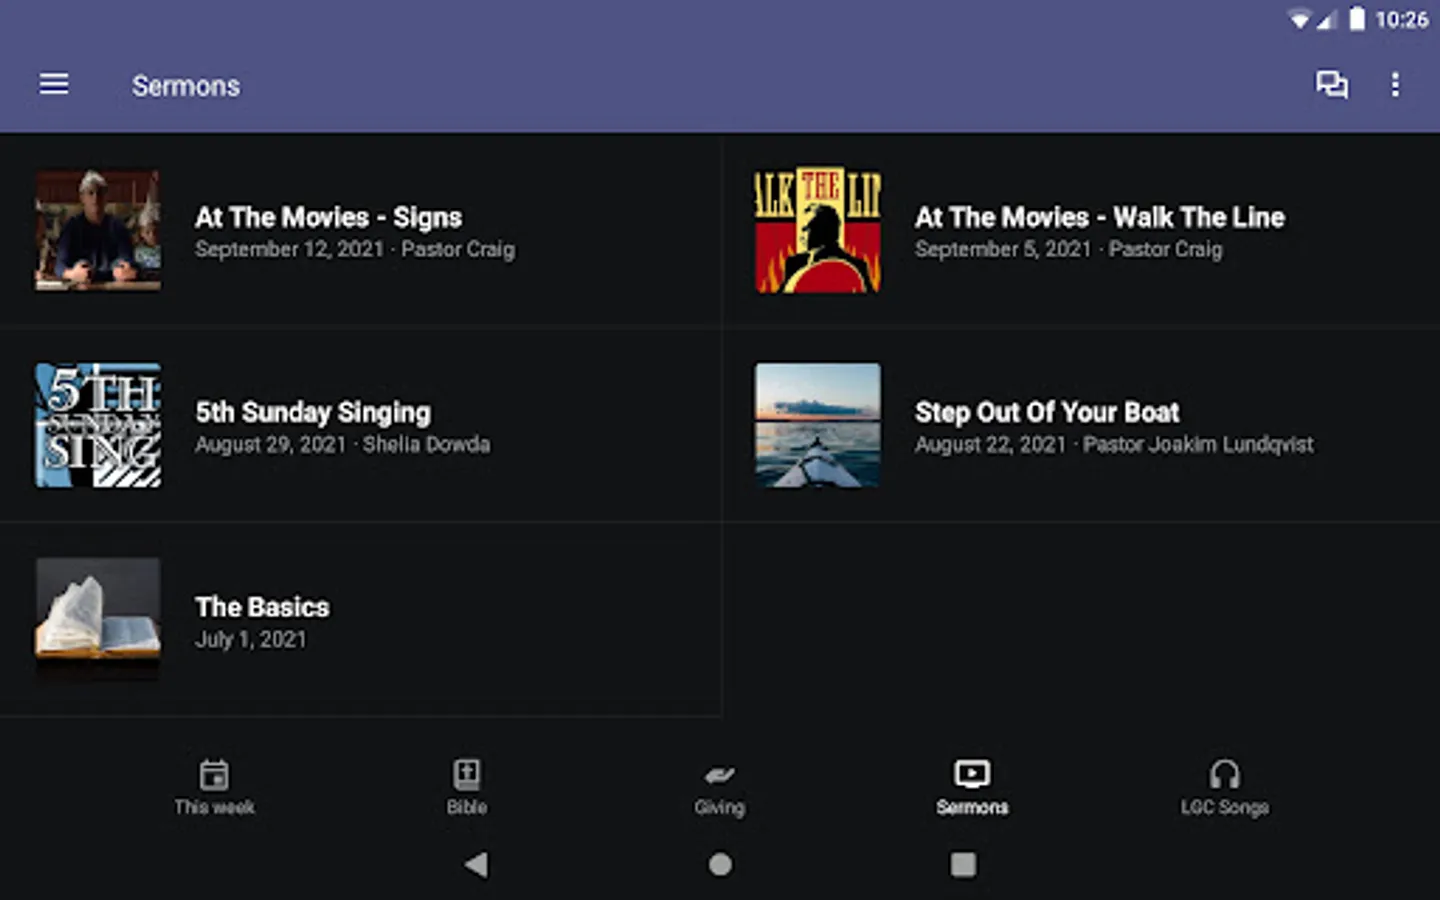This screenshot has width=1440, height=900.
Task: Switch to the Sermons tab
Action: point(972,787)
